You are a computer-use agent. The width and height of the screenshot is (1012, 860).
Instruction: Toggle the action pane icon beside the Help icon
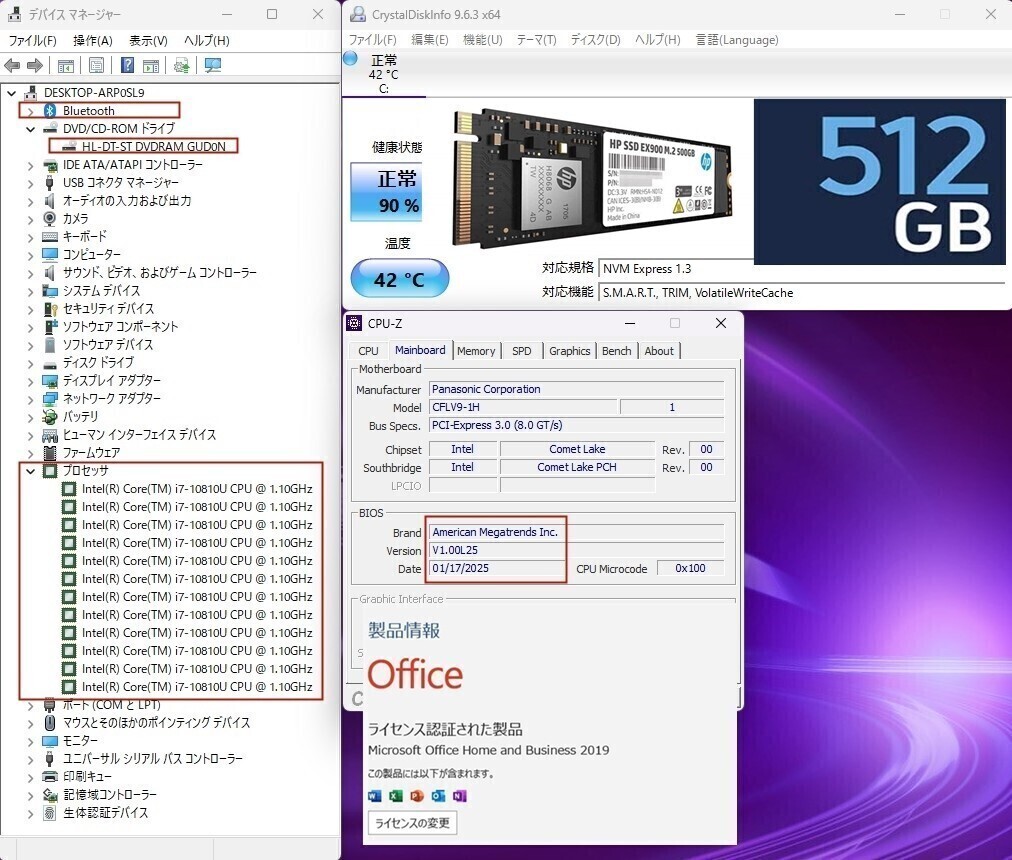pos(151,65)
